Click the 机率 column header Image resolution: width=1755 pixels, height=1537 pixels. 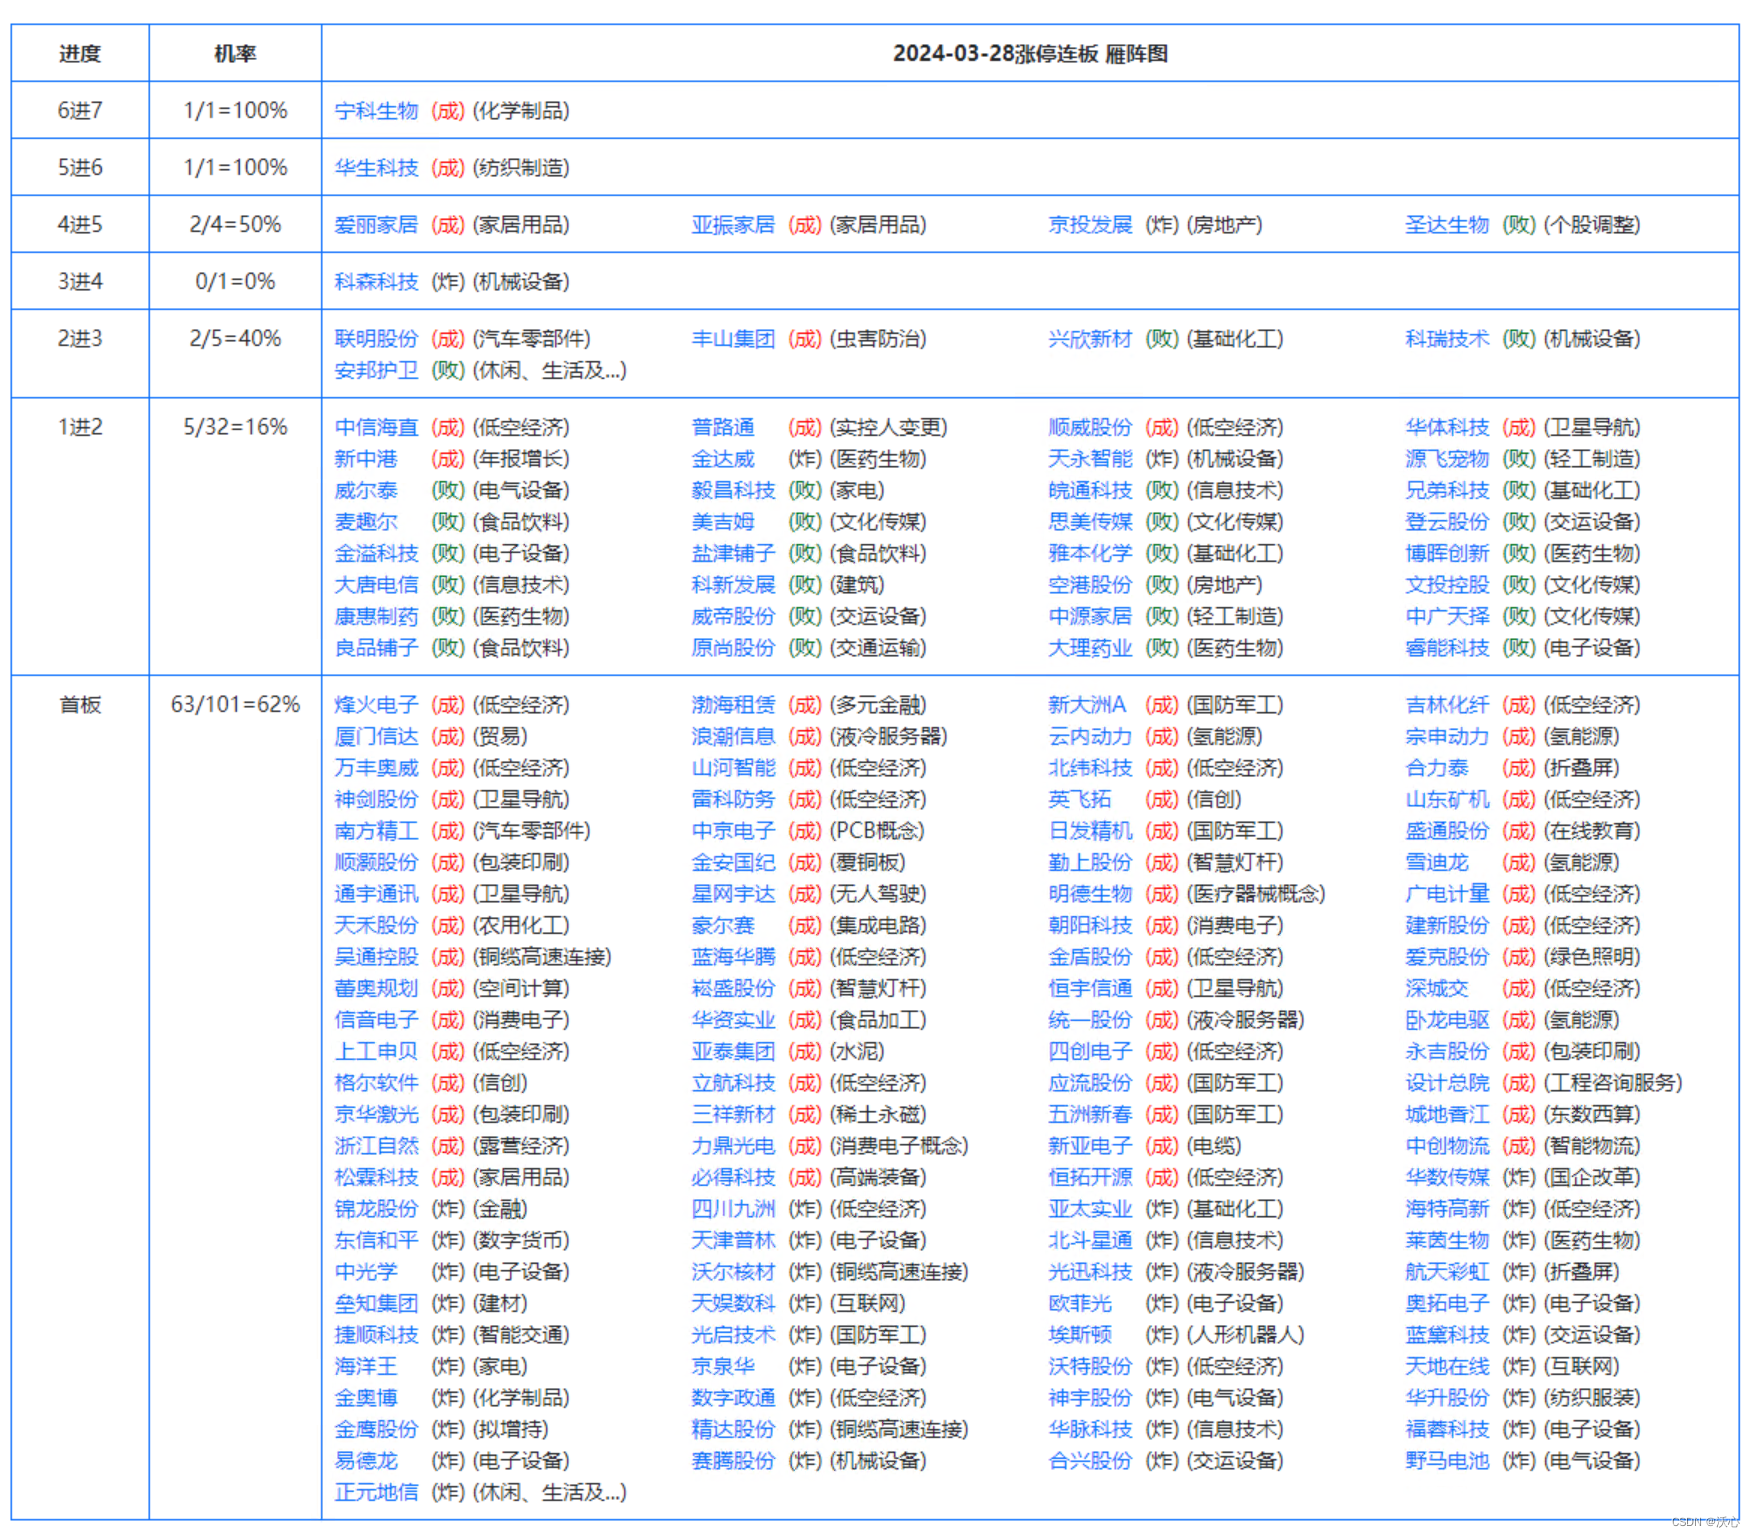(235, 54)
